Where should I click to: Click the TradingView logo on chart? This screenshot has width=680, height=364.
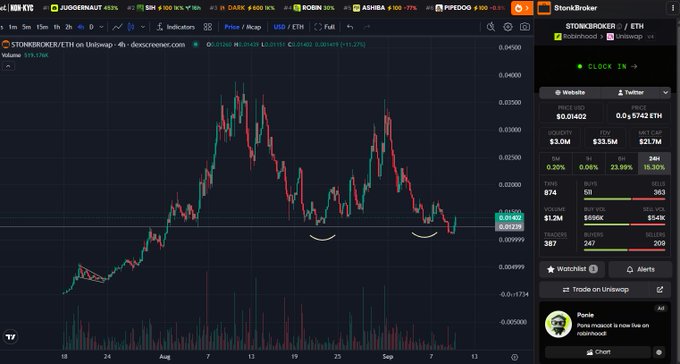point(11,336)
